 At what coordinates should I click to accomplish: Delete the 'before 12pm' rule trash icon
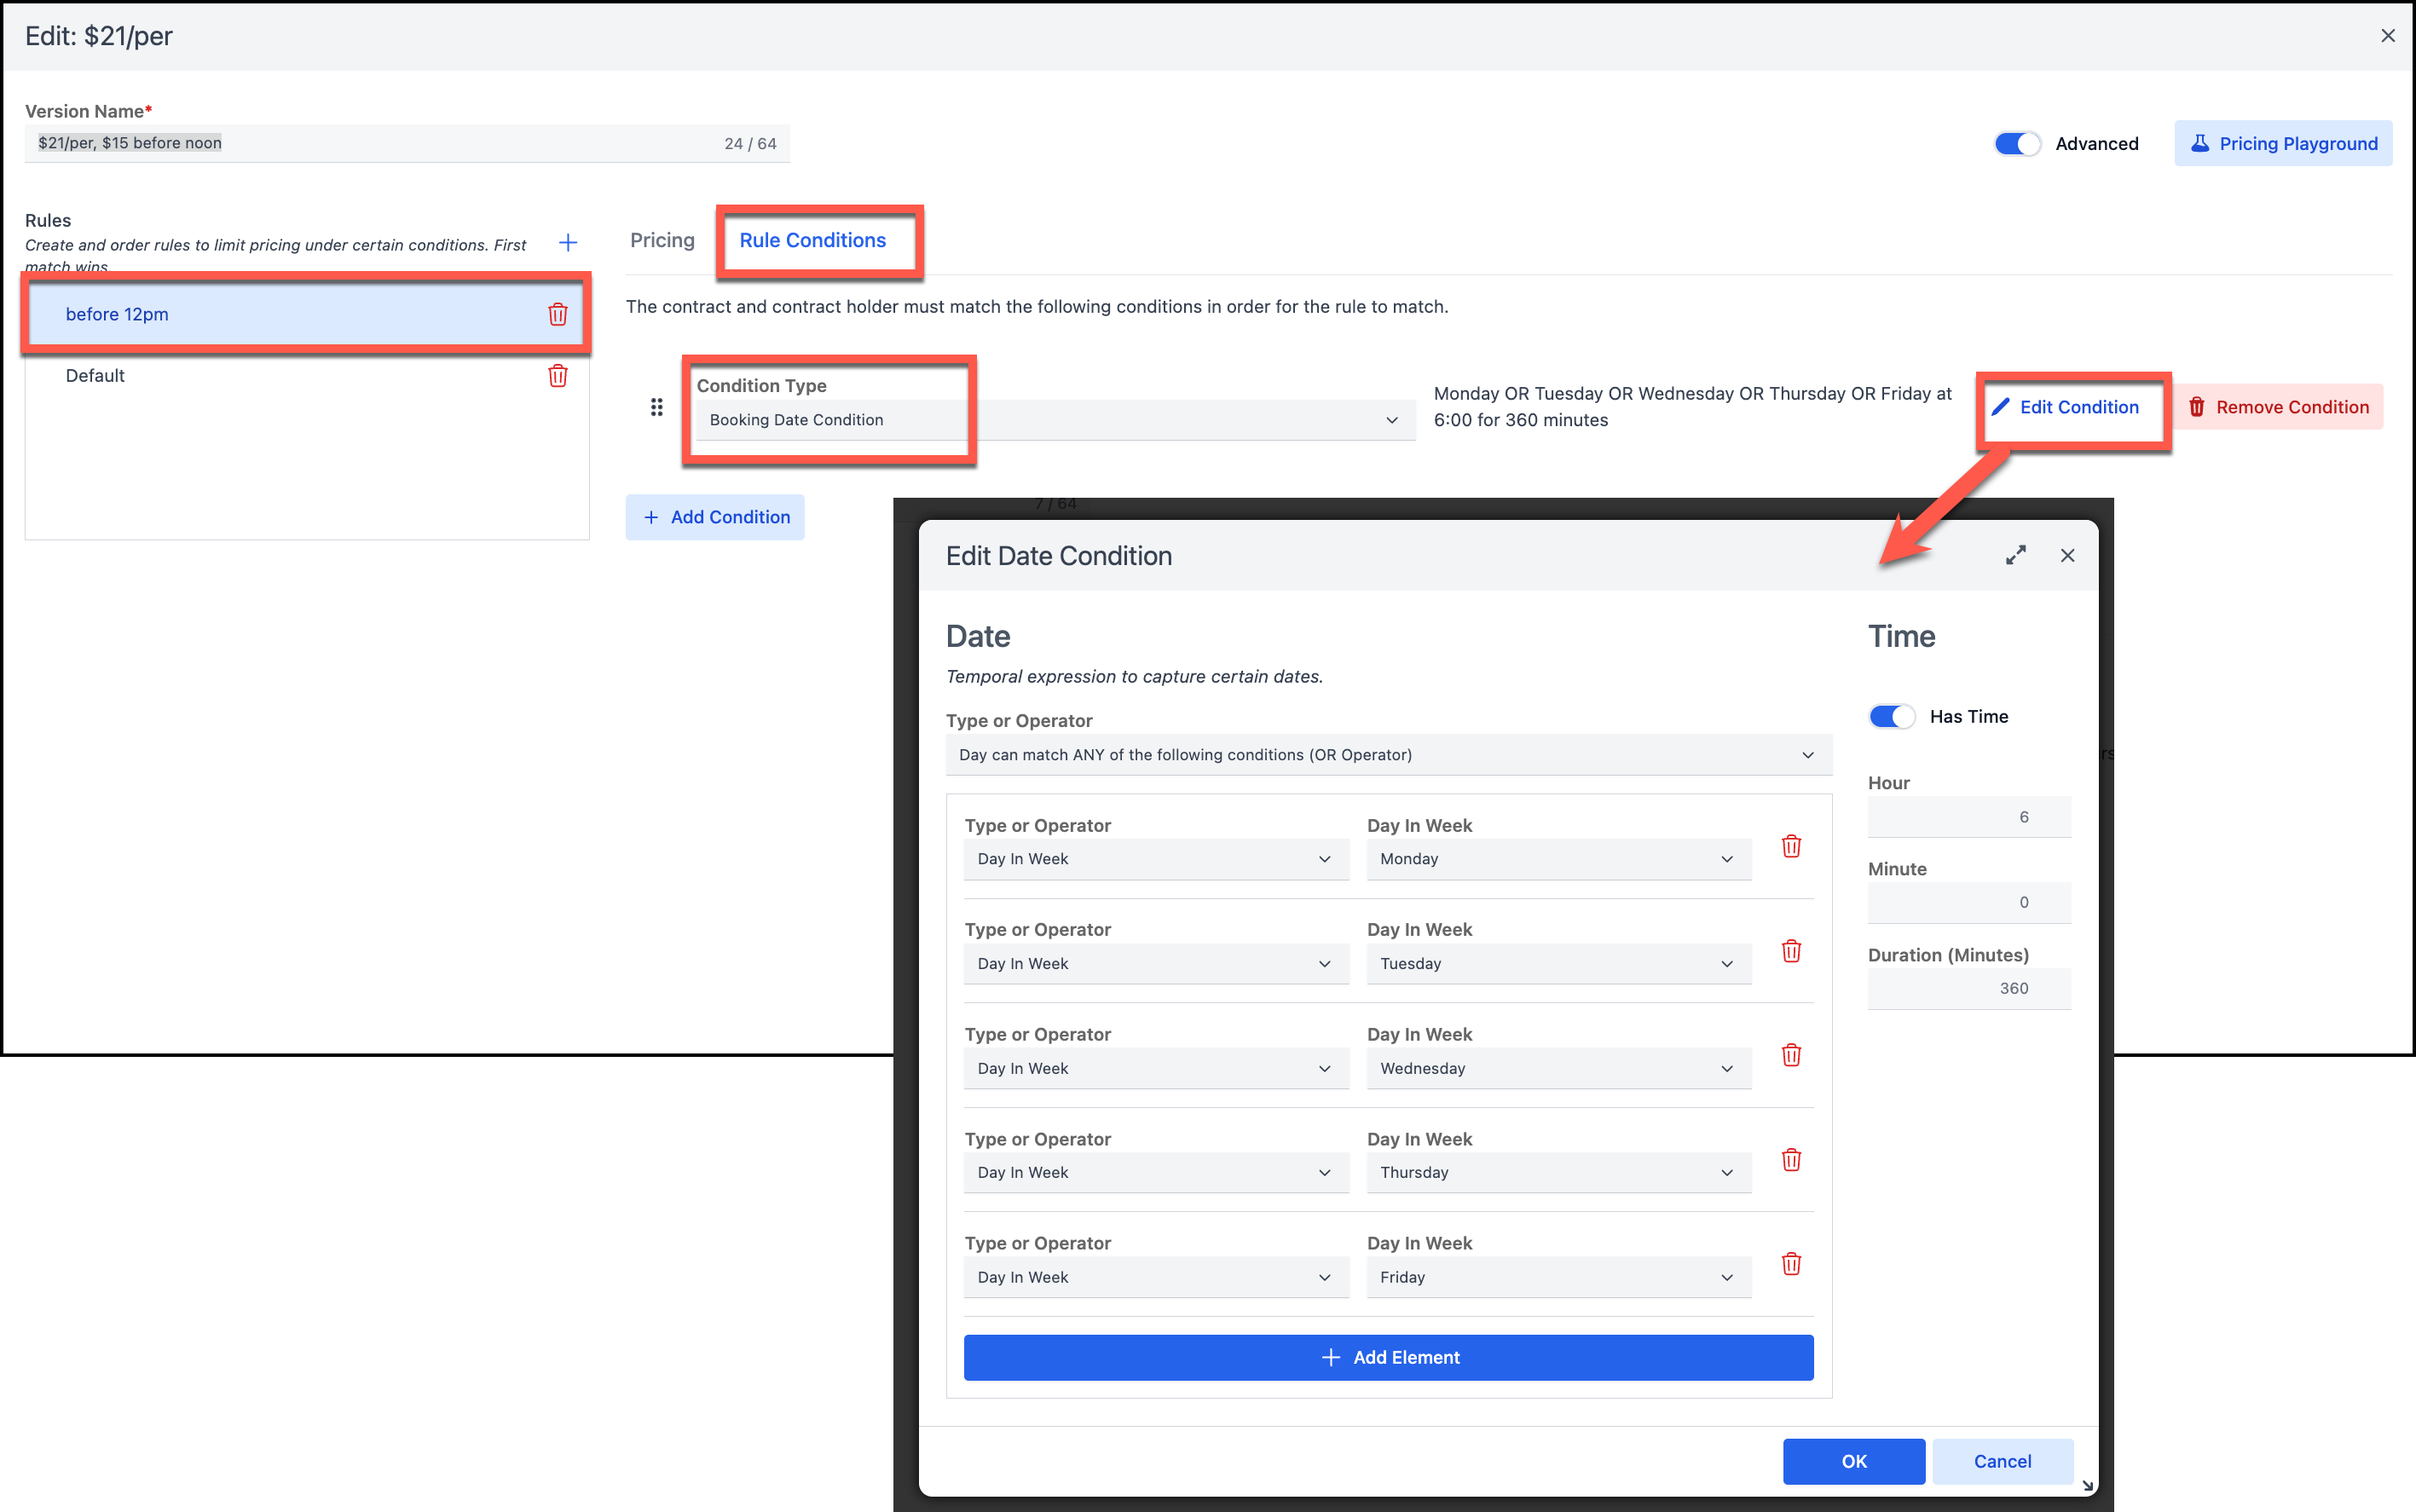557,314
